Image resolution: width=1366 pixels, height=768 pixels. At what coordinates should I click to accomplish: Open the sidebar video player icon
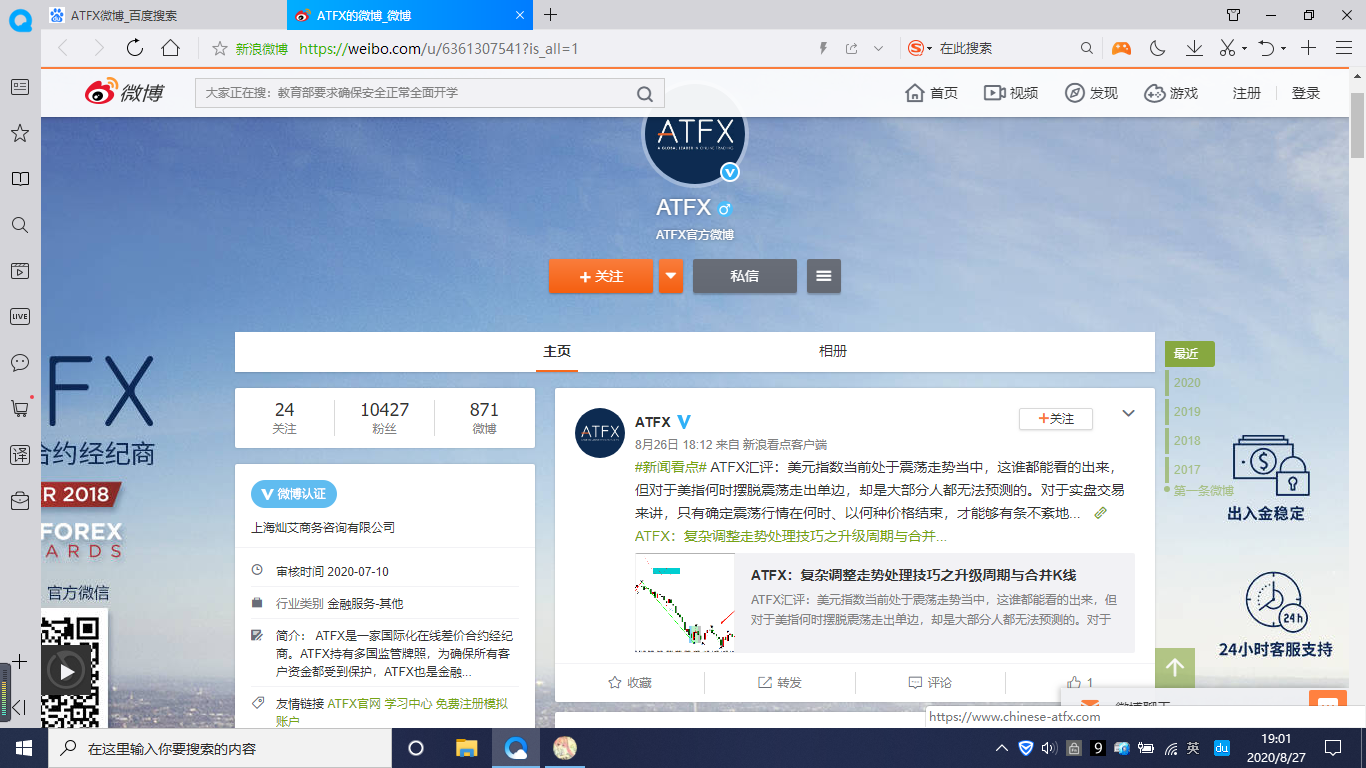coord(19,271)
